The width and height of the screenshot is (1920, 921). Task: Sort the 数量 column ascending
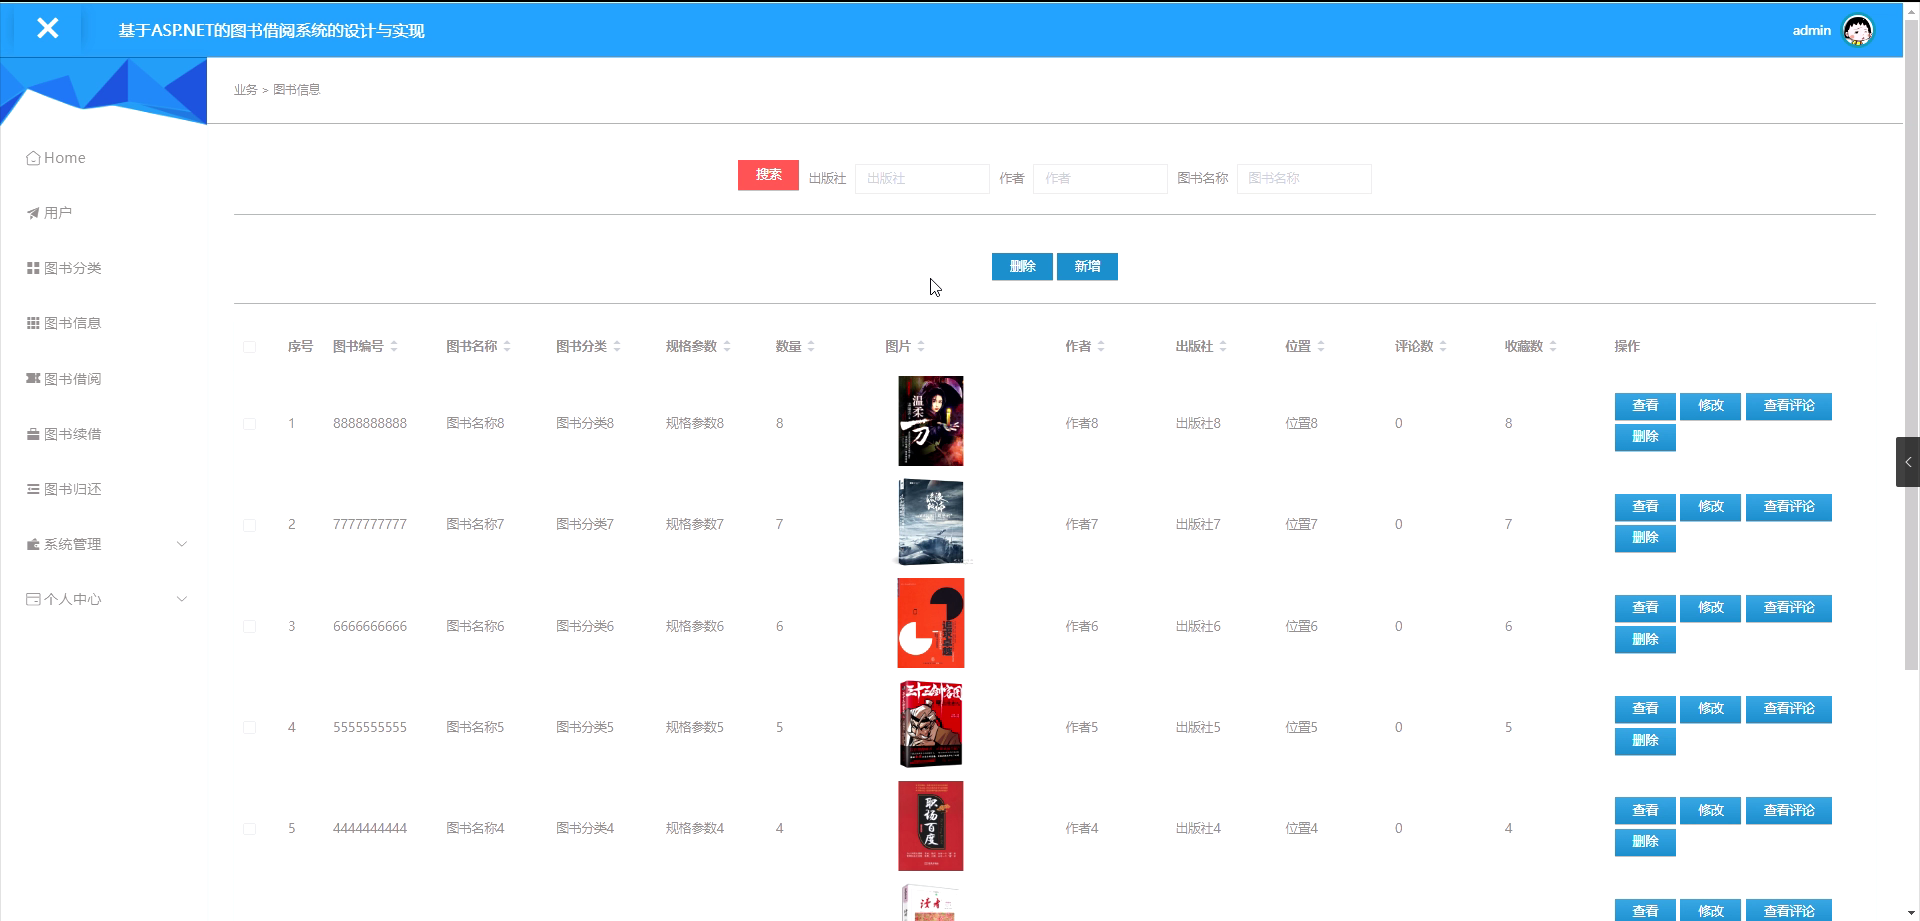pos(811,342)
